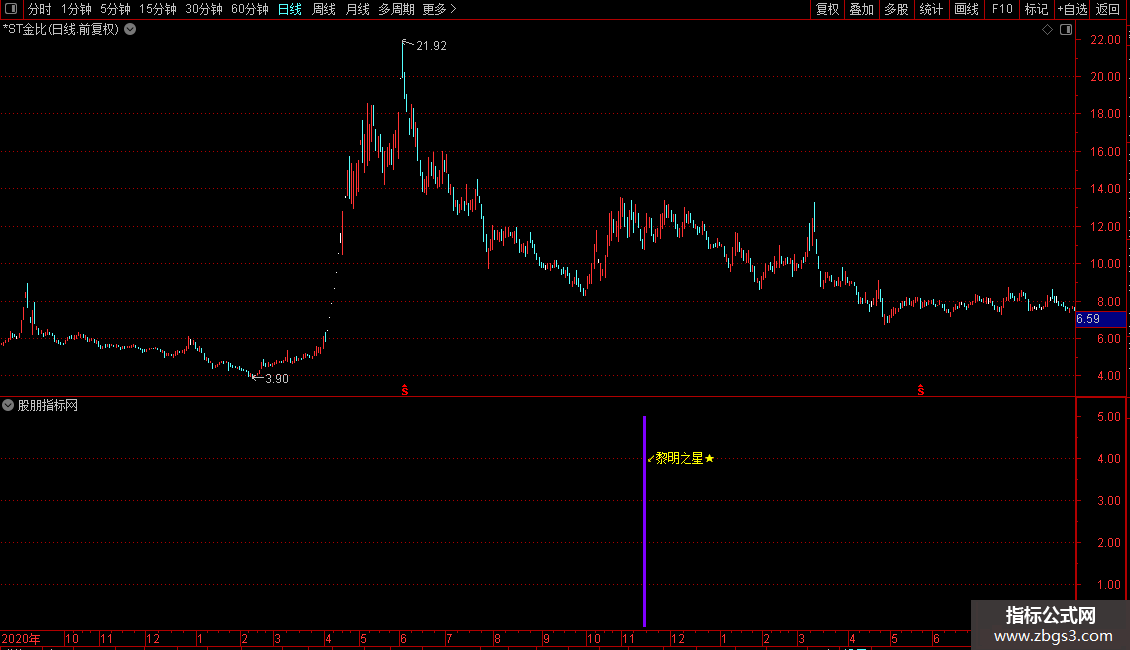
Task: Open the 统计 statistics tool
Action: pos(931,9)
